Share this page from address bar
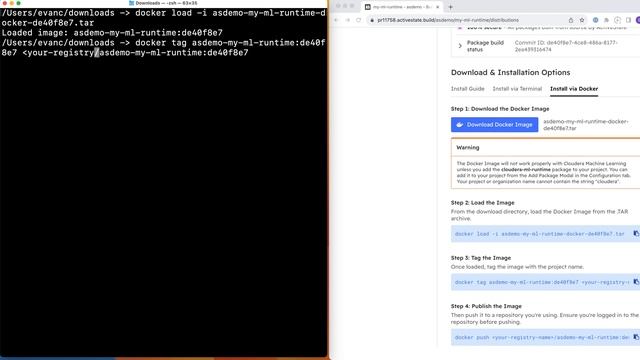Screen dimensions: 640x360 571,20
